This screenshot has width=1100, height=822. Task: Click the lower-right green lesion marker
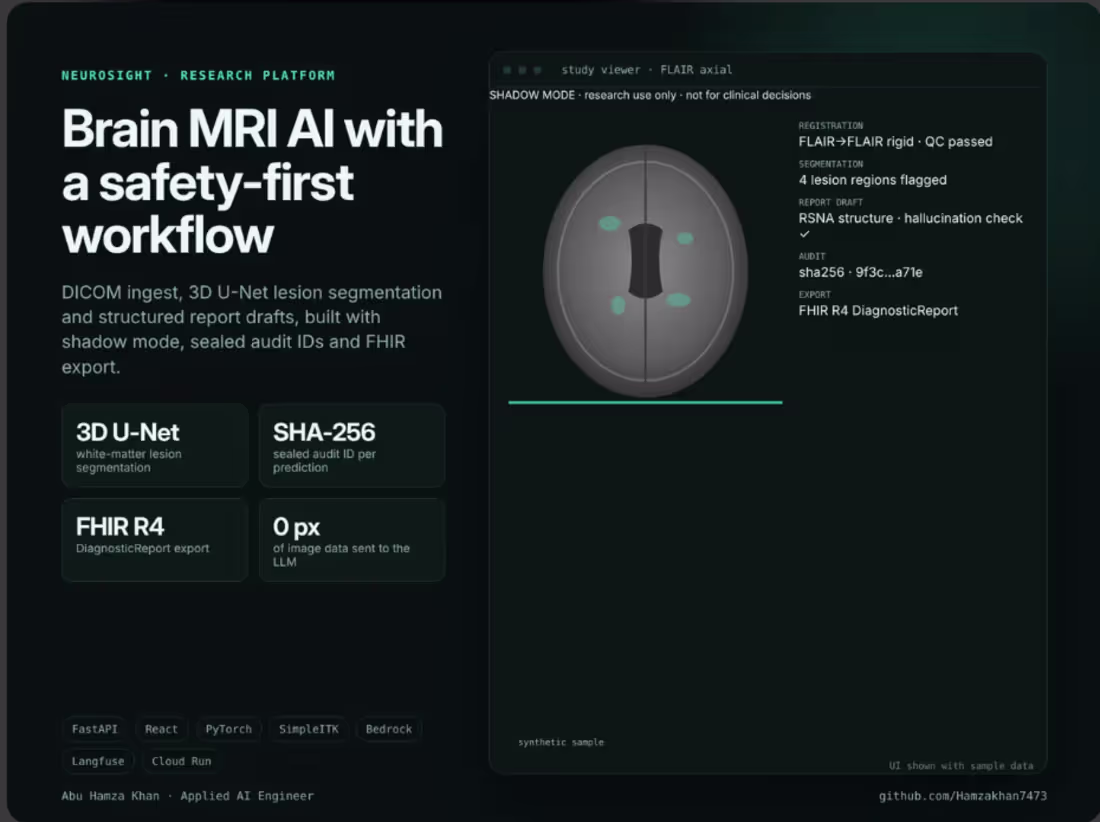[678, 300]
